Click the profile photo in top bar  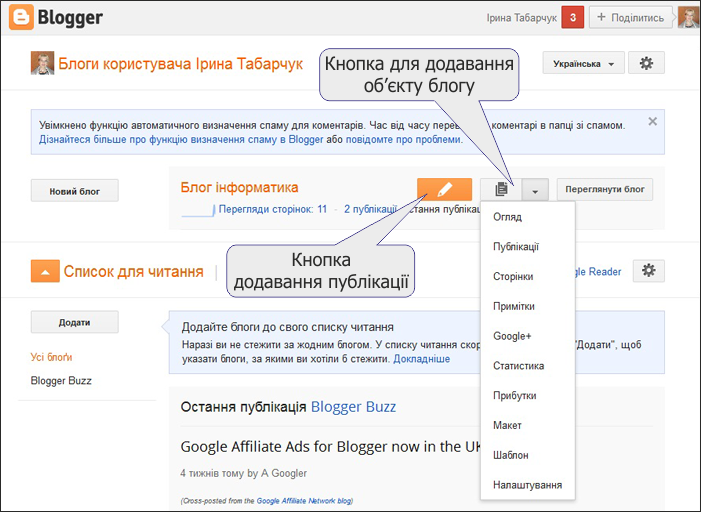(x=689, y=17)
